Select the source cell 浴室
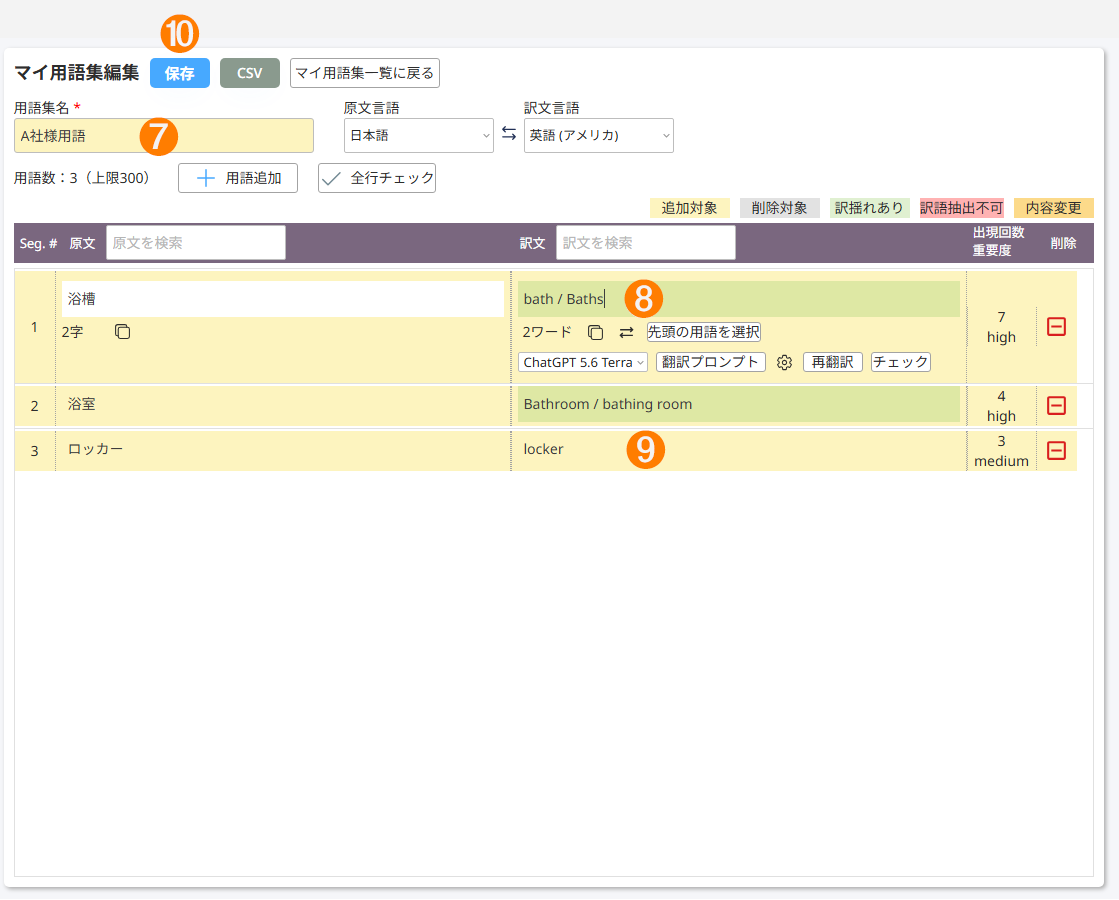 point(283,405)
